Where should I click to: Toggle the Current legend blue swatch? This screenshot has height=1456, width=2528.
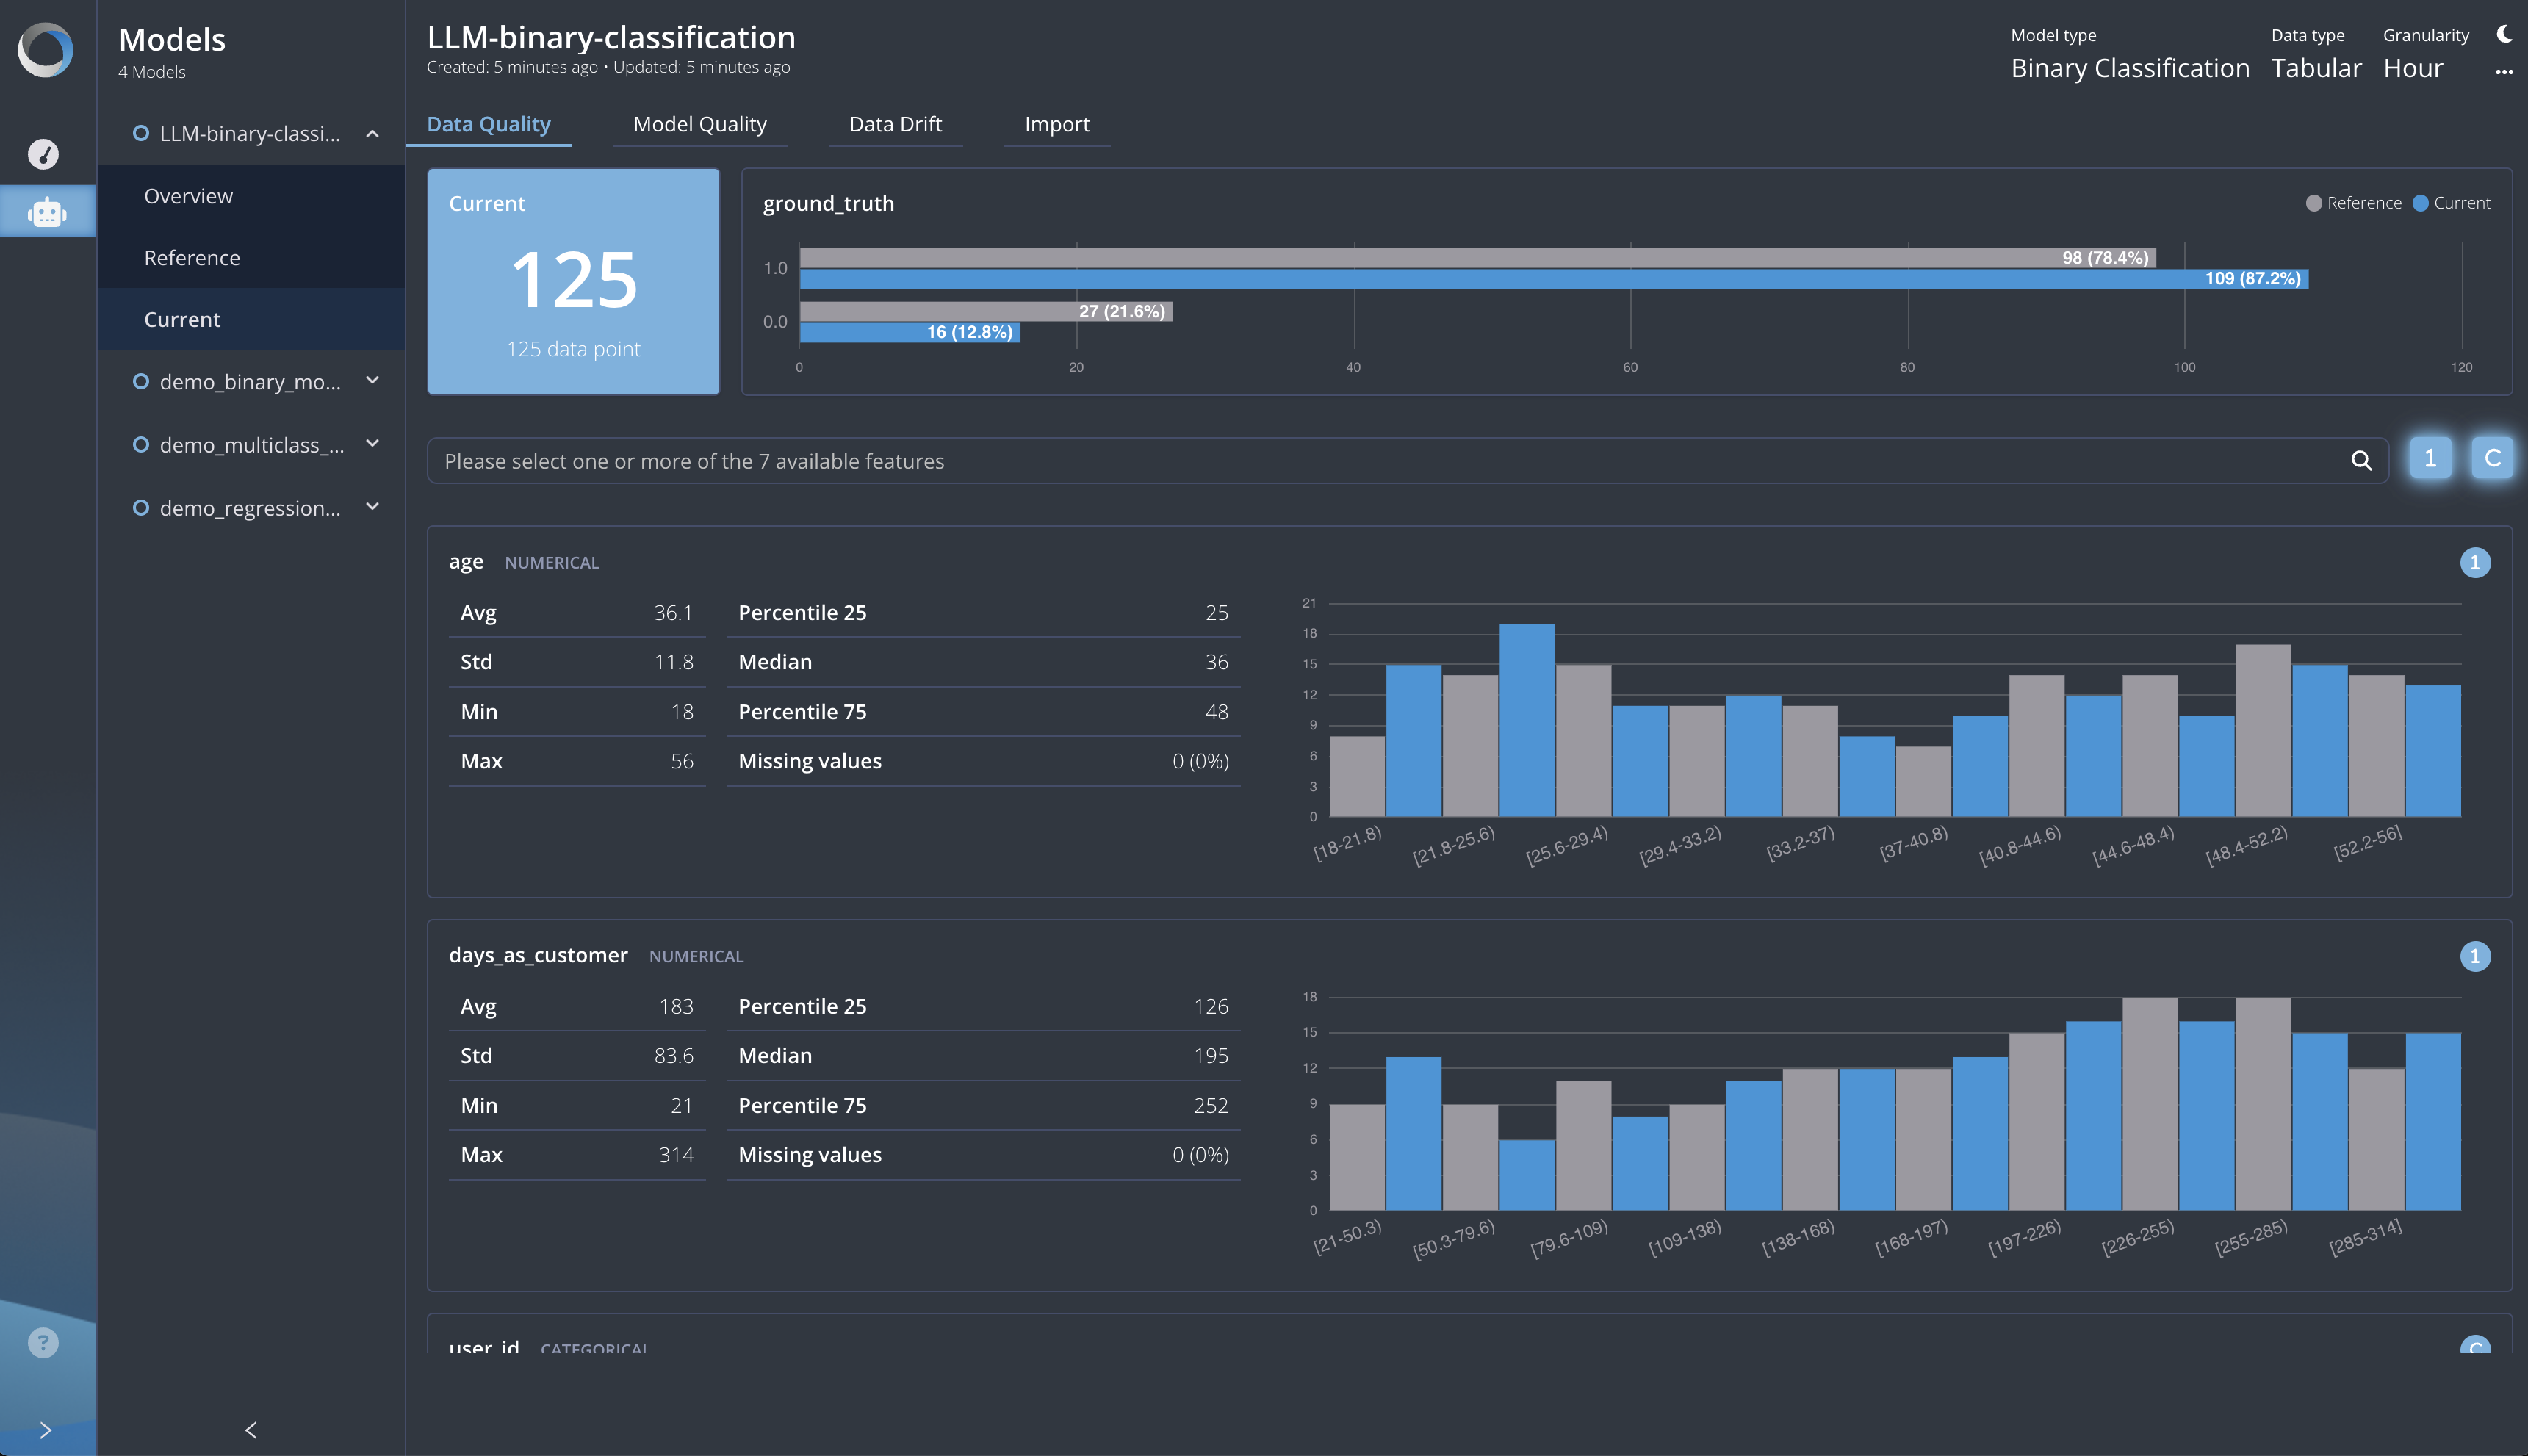tap(2420, 203)
